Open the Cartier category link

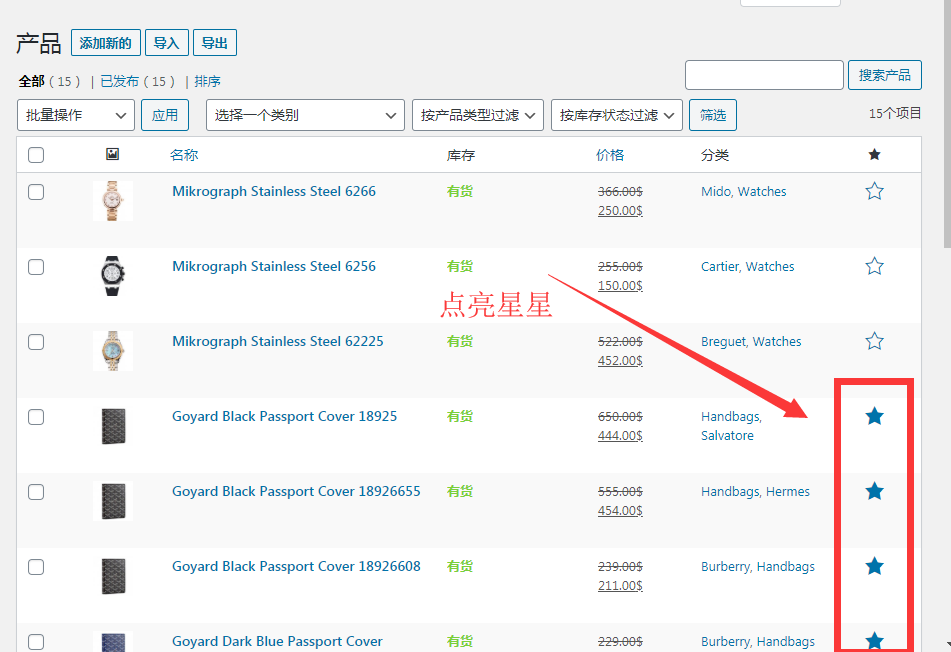point(720,267)
